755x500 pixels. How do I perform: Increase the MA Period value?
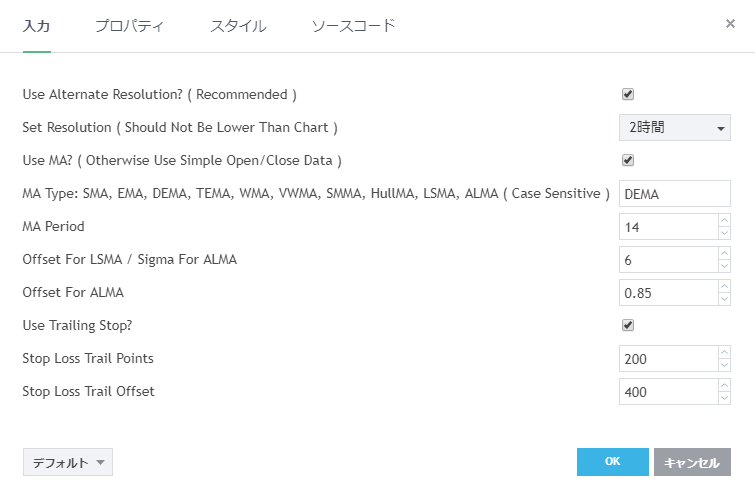tap(724, 221)
